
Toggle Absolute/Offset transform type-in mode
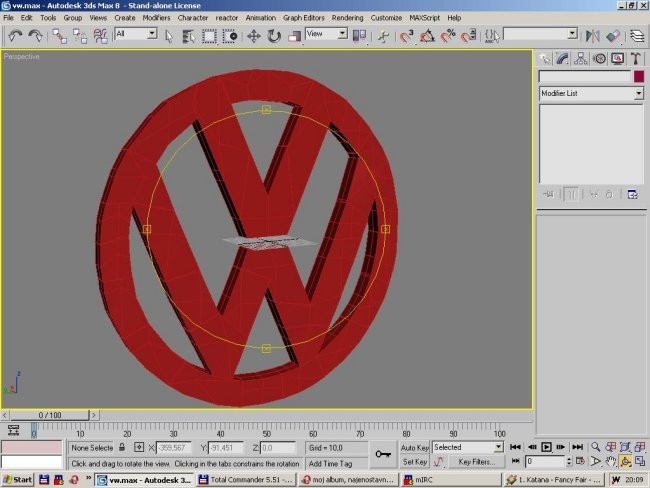tap(139, 447)
